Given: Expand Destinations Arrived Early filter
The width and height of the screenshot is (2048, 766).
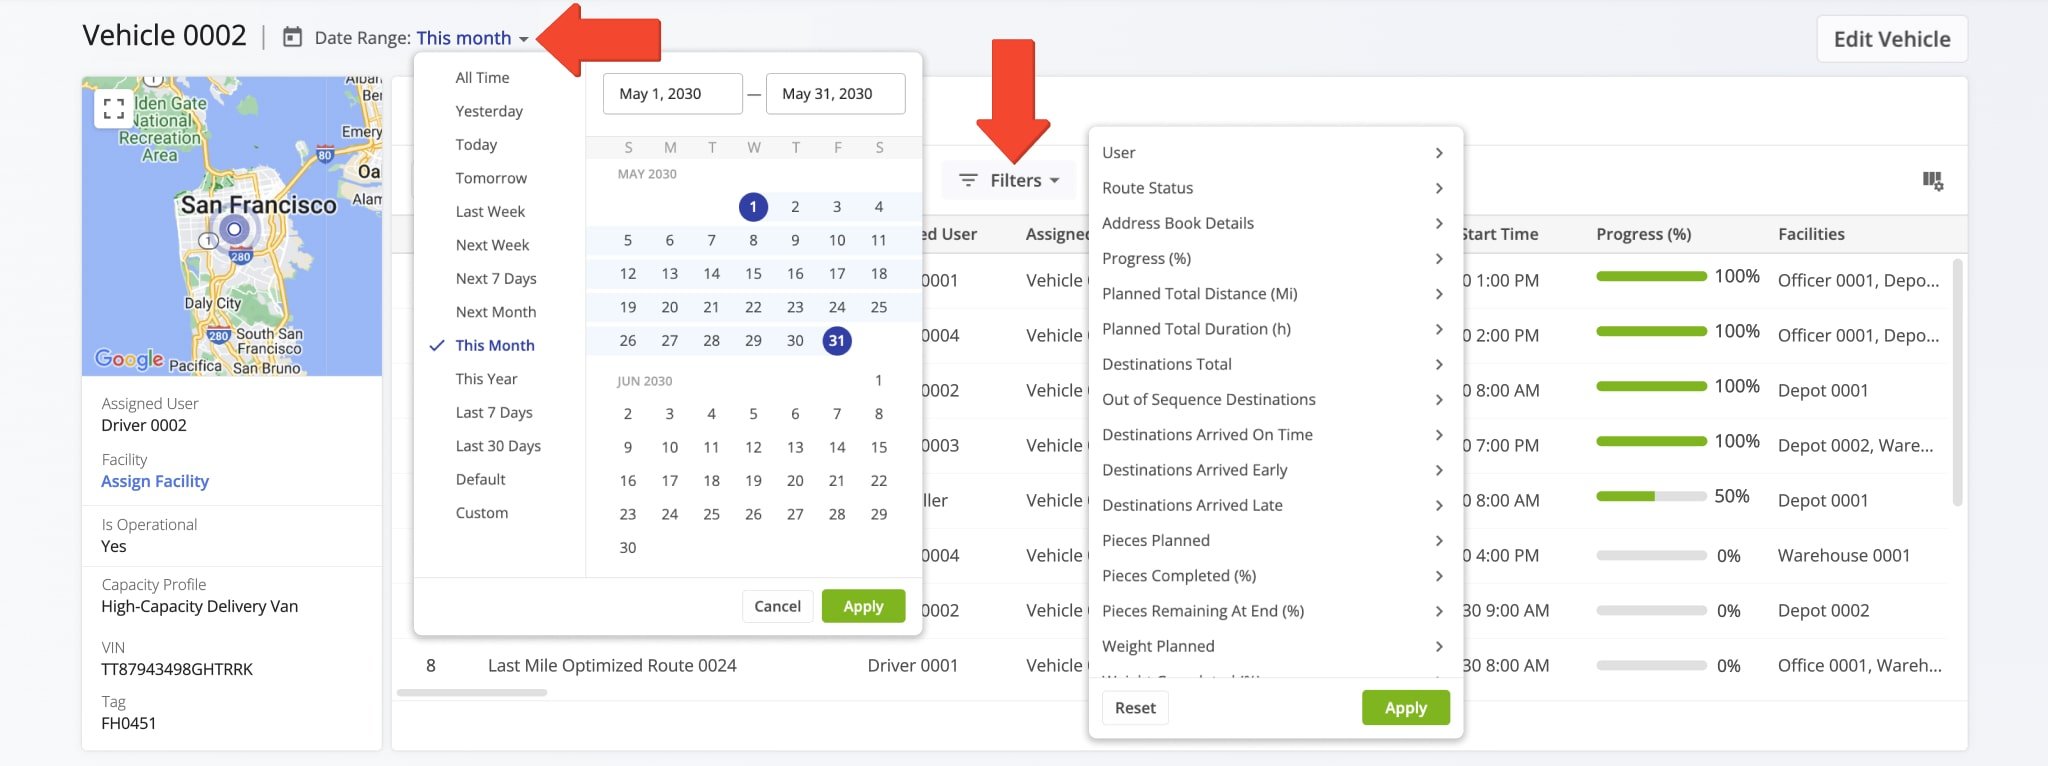Looking at the screenshot, I should click(x=1272, y=470).
